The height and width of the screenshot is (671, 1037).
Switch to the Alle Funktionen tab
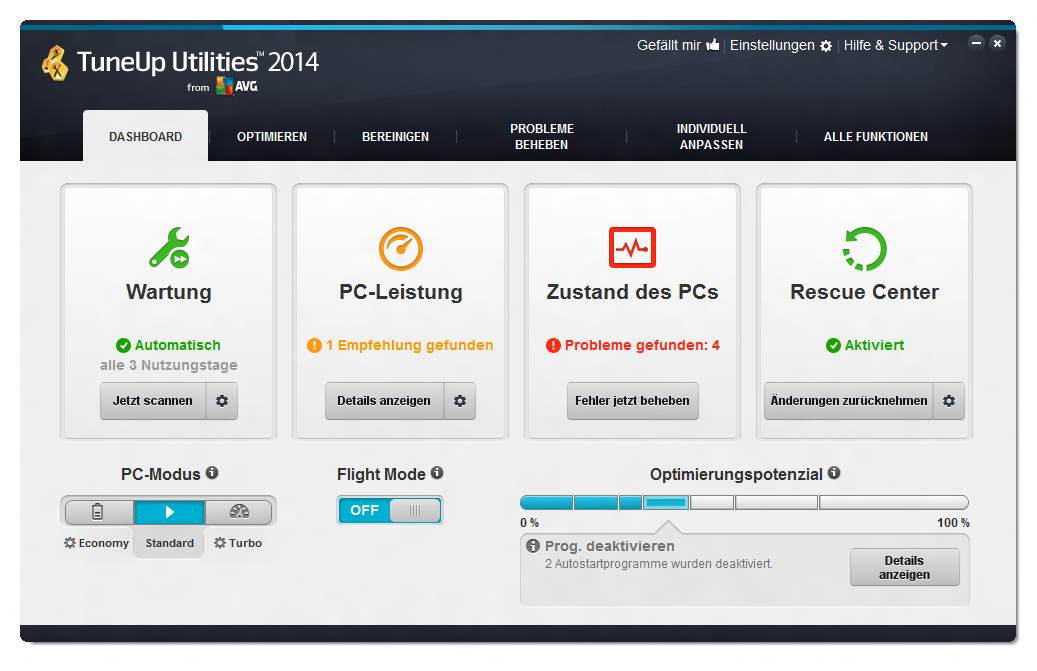point(876,136)
